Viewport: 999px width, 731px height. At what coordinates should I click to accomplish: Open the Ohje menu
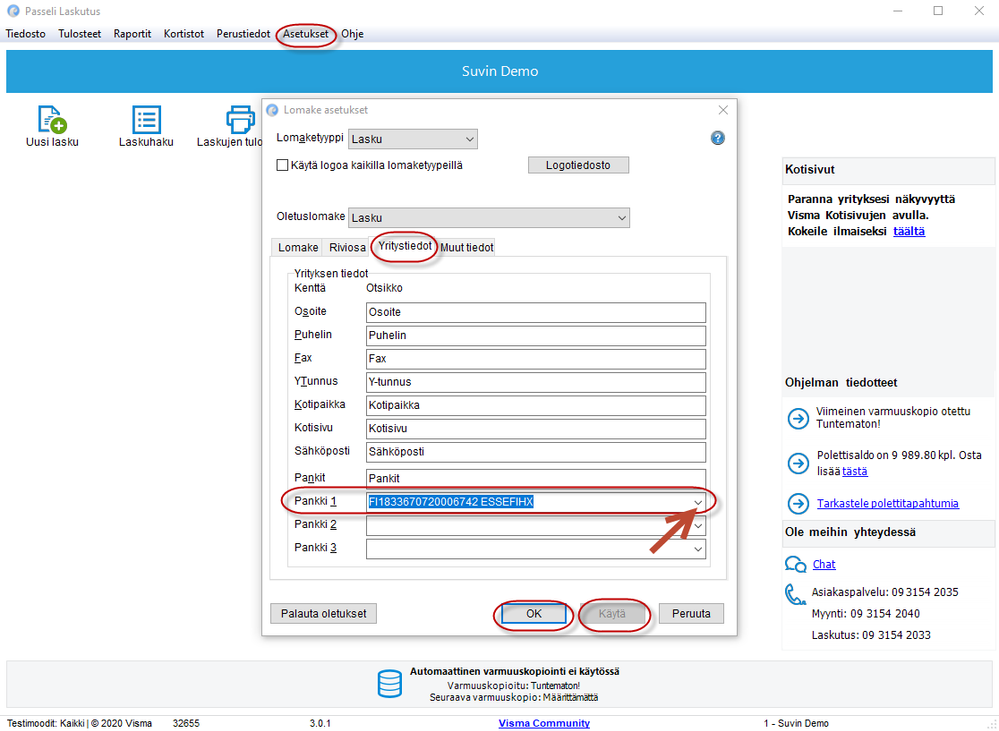tap(352, 34)
